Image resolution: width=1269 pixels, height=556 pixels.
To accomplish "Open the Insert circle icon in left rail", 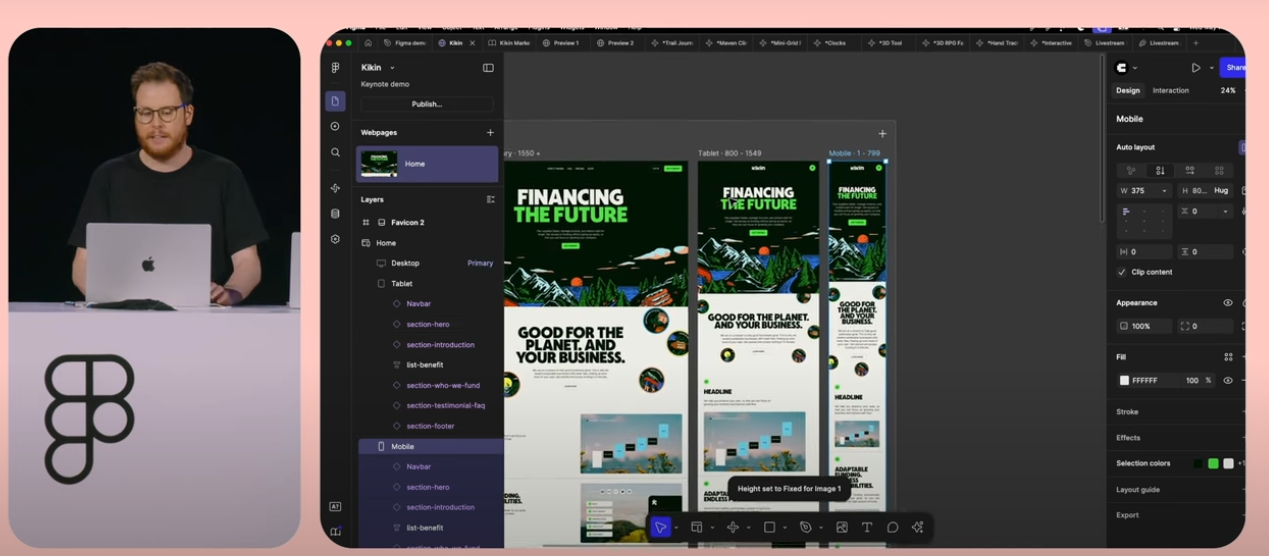I will point(335,126).
